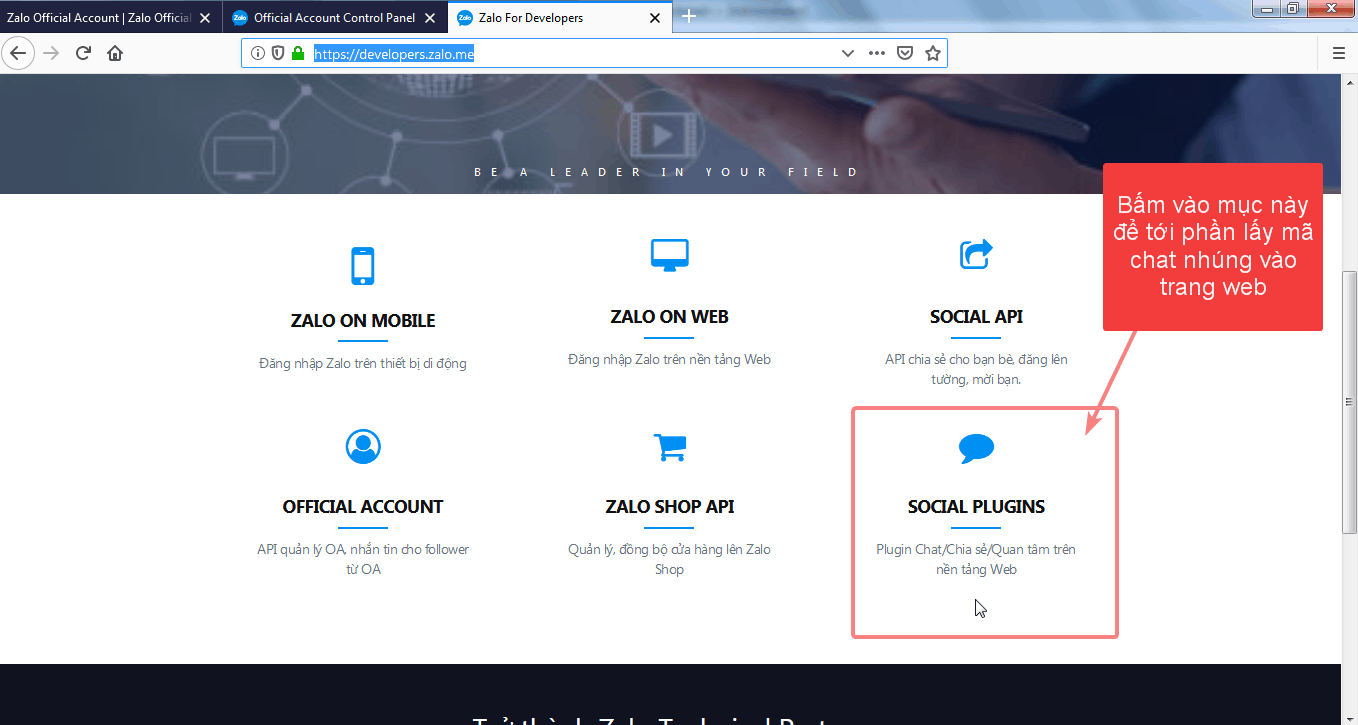Viewport: 1358px width, 725px height.
Task: Open the tracking protection shield icon
Action: click(x=278, y=53)
